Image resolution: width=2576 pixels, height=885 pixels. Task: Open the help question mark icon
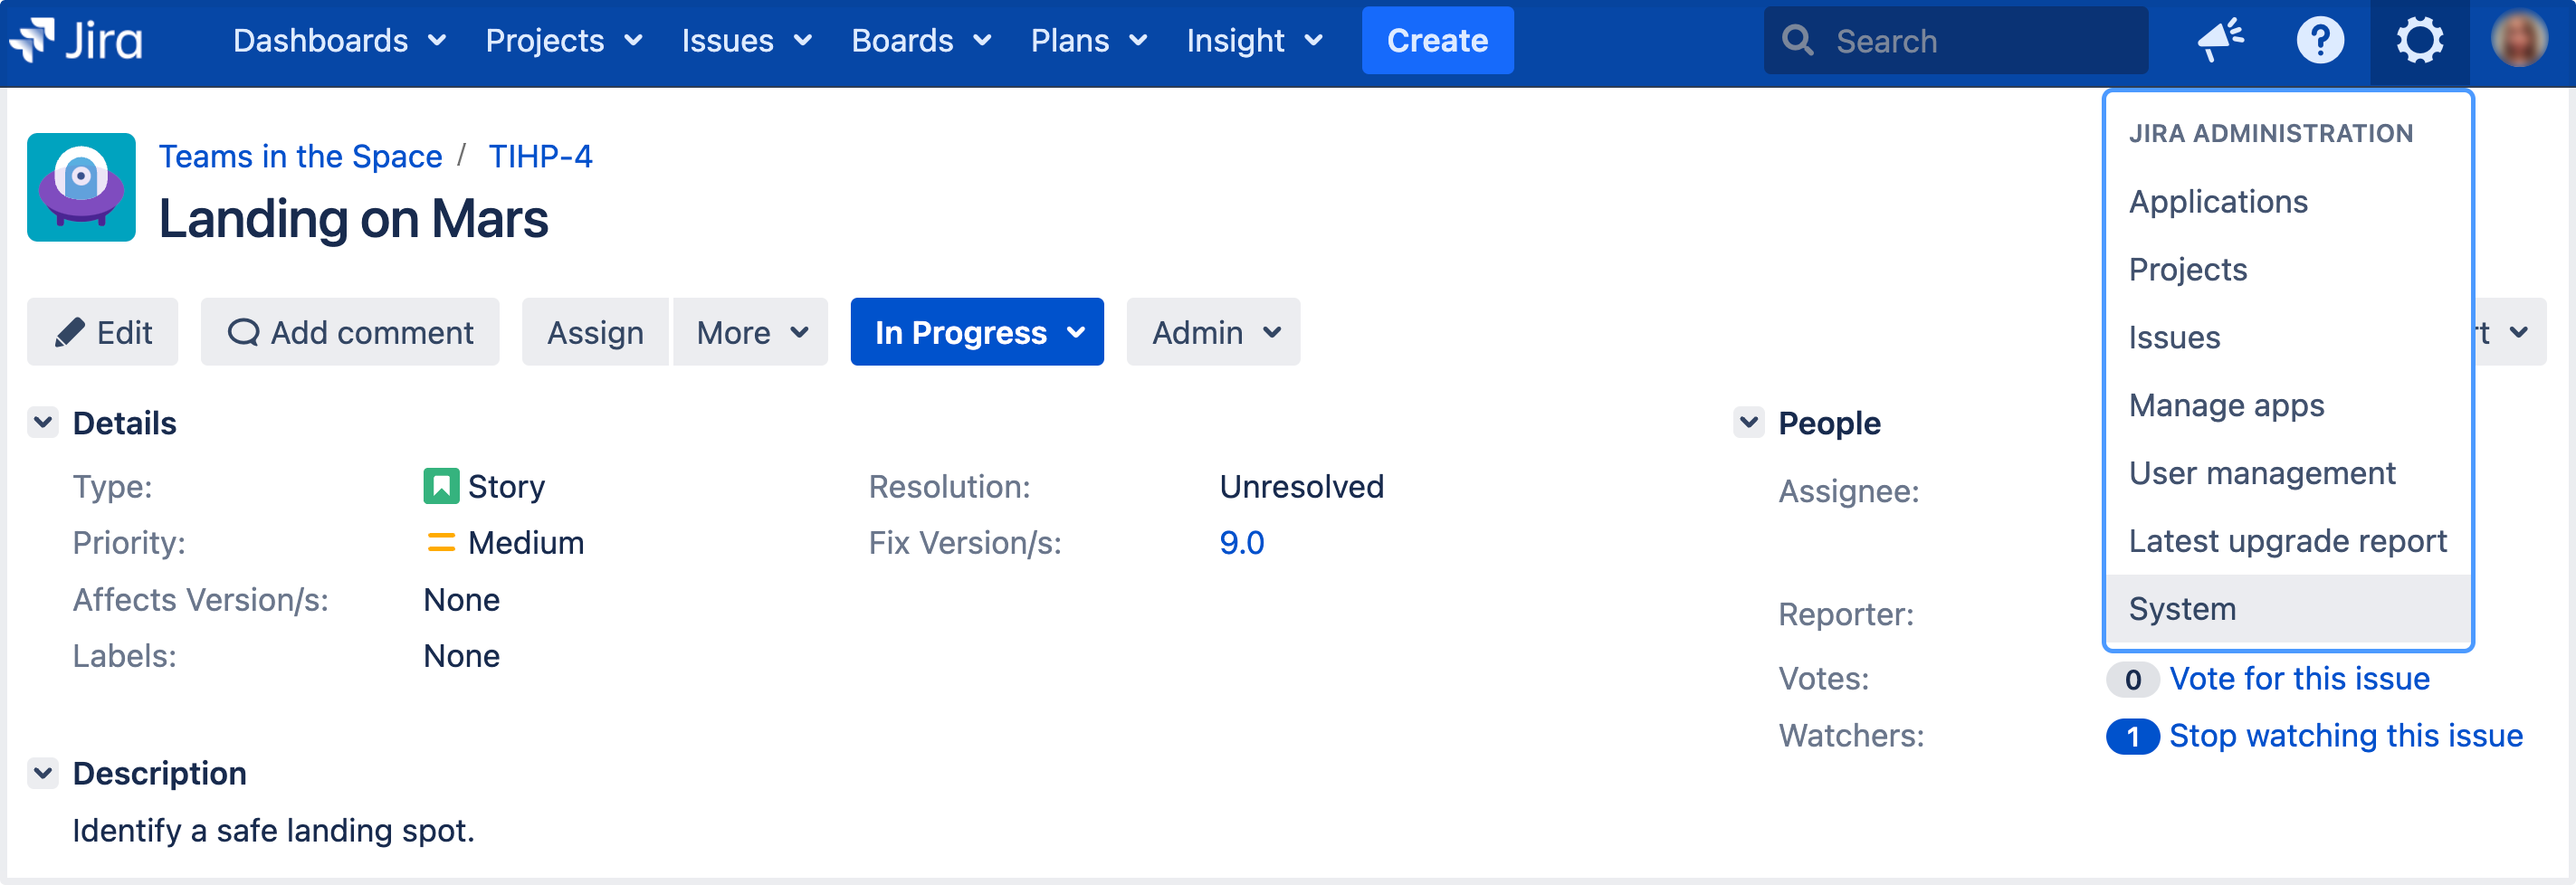point(2319,41)
